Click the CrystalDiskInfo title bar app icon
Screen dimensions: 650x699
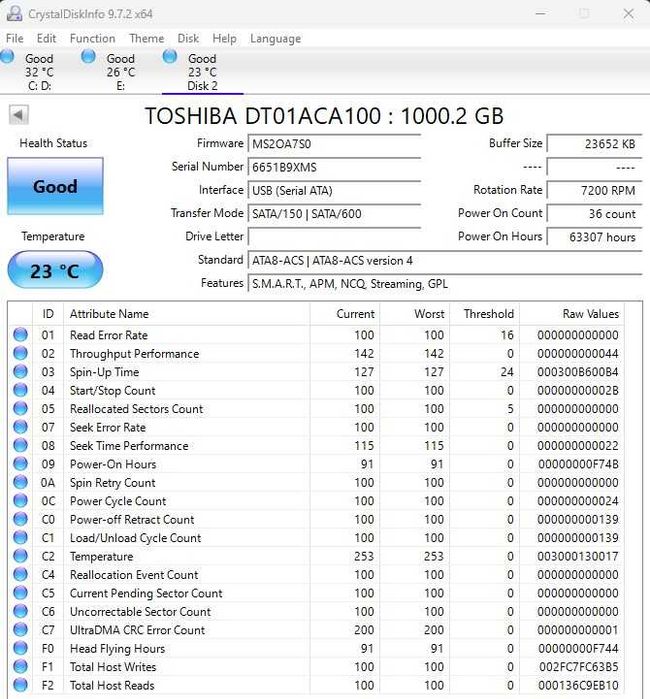14,13
